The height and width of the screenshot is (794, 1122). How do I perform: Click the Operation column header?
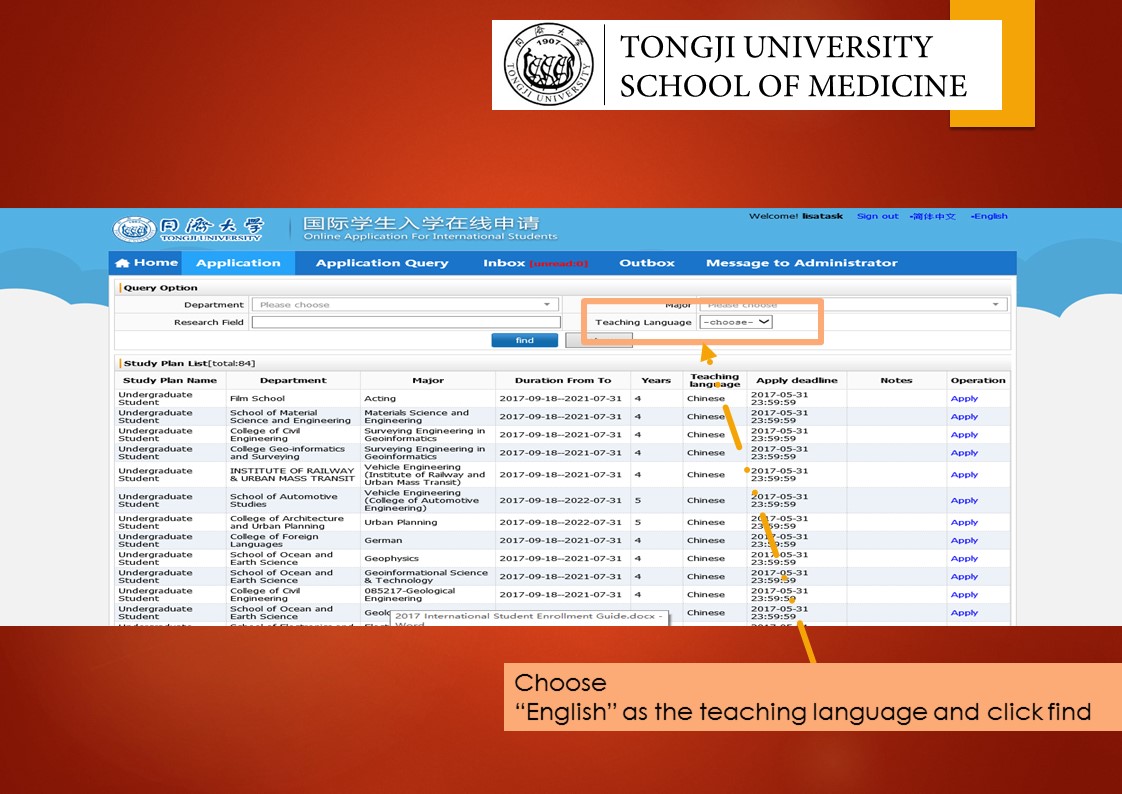pos(977,381)
